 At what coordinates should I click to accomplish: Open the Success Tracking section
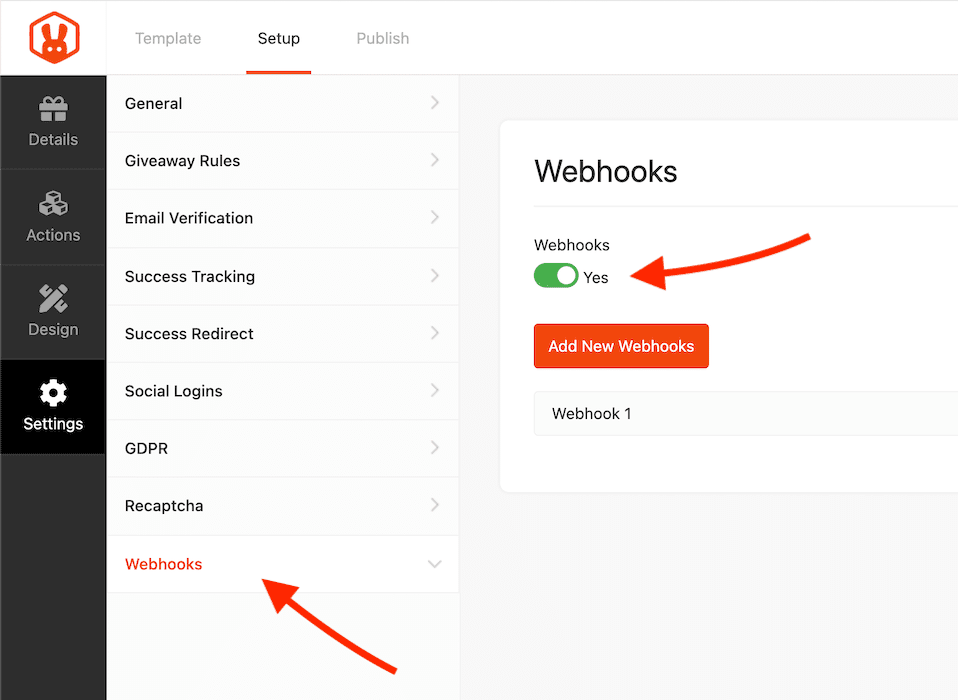pyautogui.click(x=283, y=276)
